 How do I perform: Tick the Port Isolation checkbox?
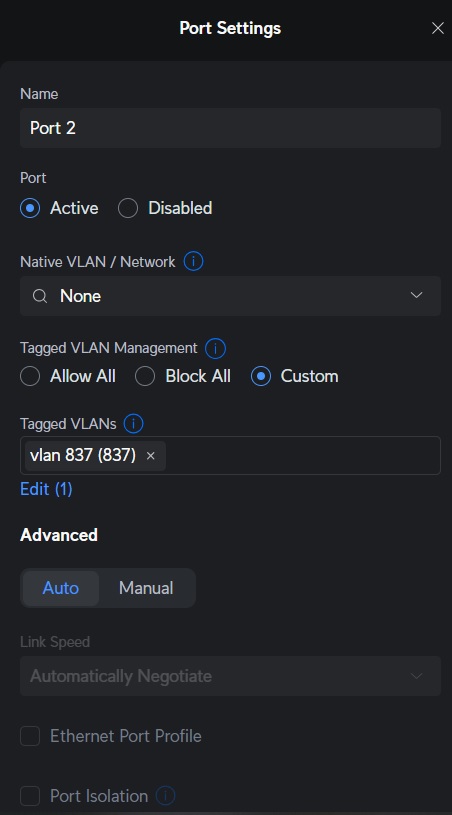[30, 795]
